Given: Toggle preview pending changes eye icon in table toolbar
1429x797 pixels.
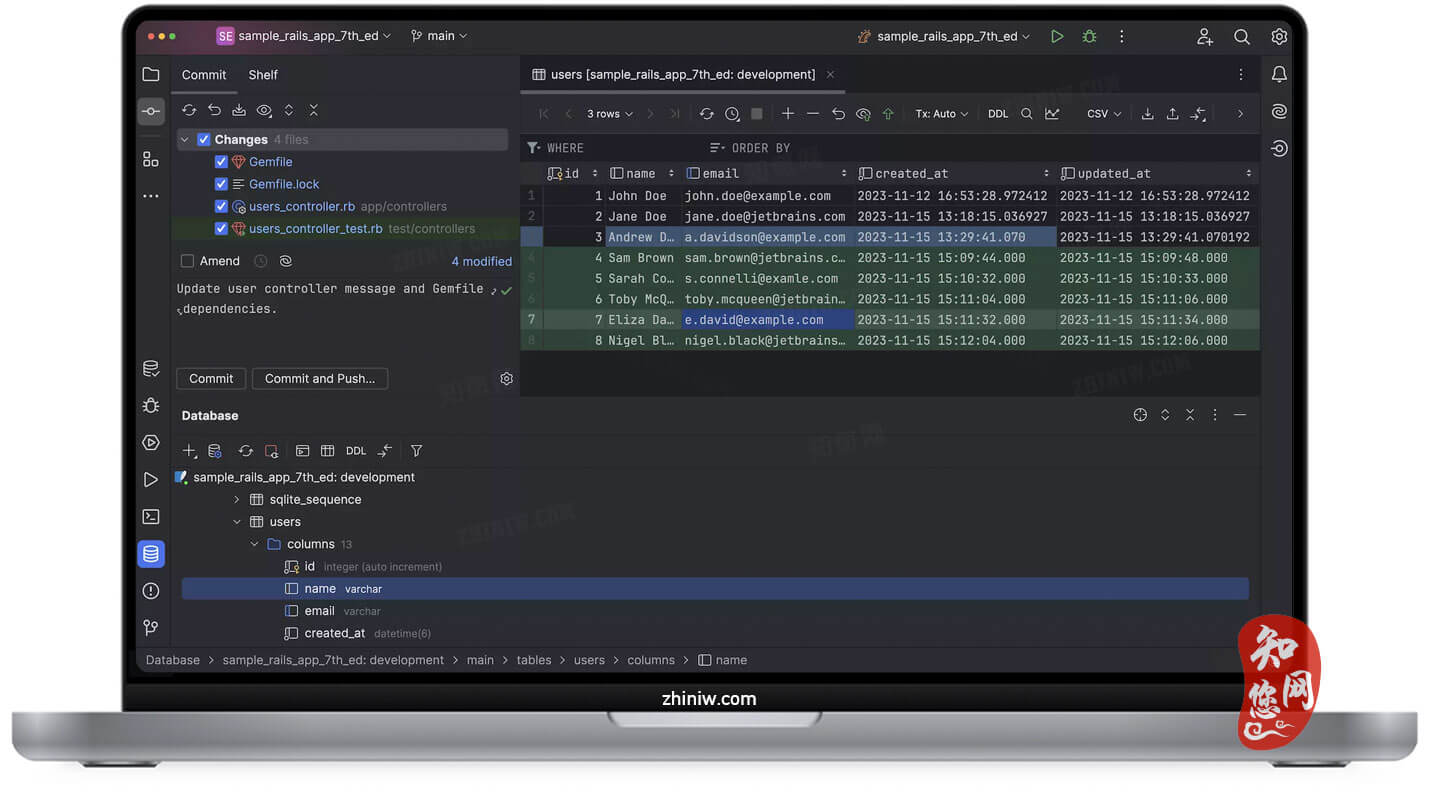Looking at the screenshot, I should click(863, 114).
